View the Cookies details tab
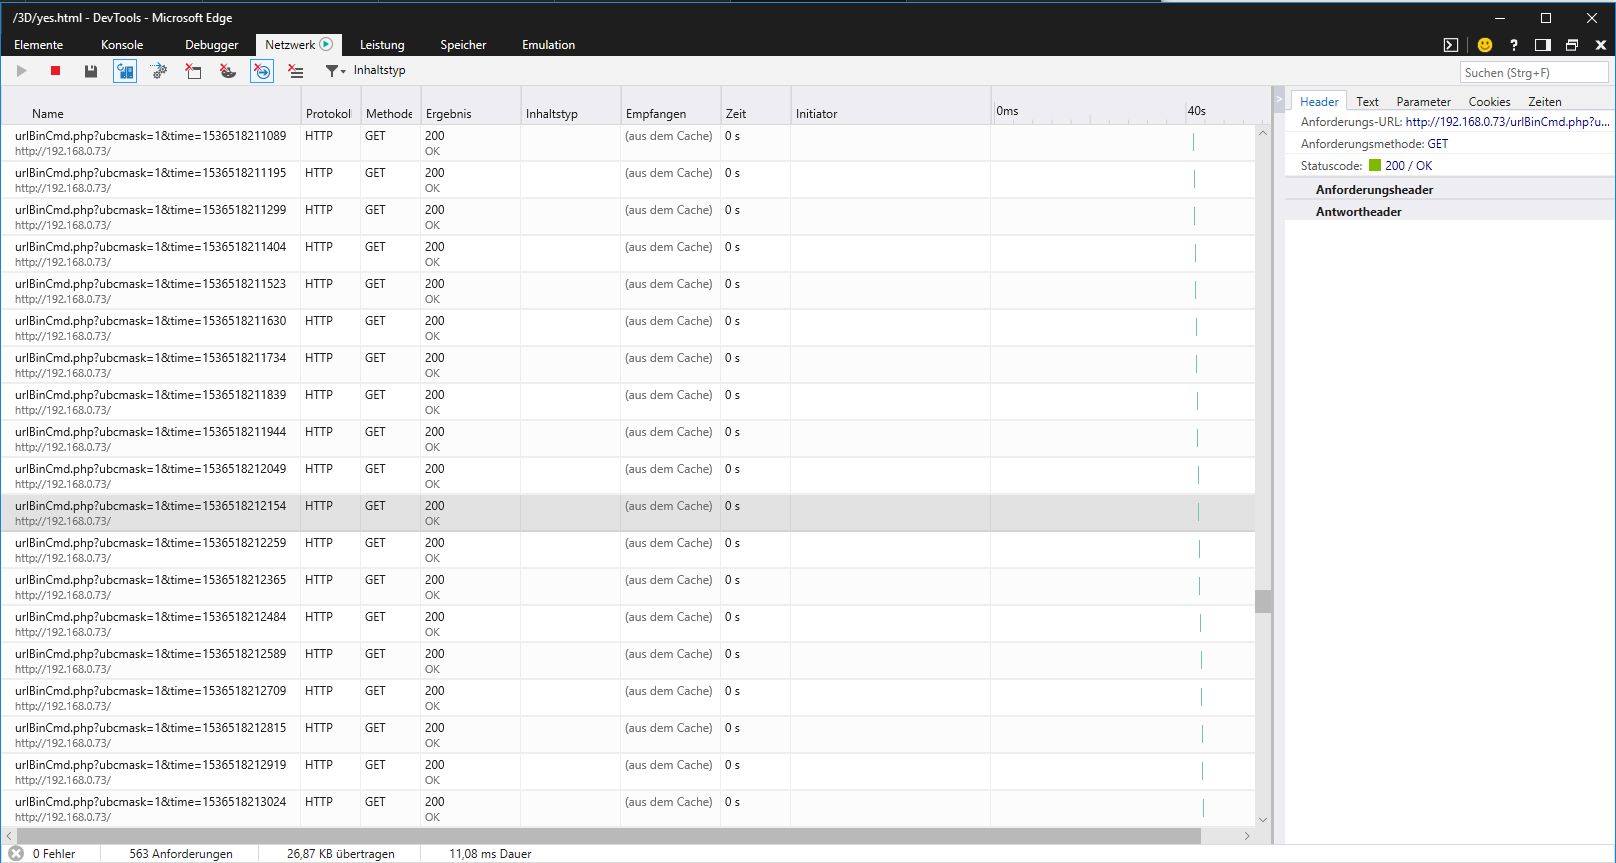Viewport: 1616px width, 863px height. (1489, 102)
